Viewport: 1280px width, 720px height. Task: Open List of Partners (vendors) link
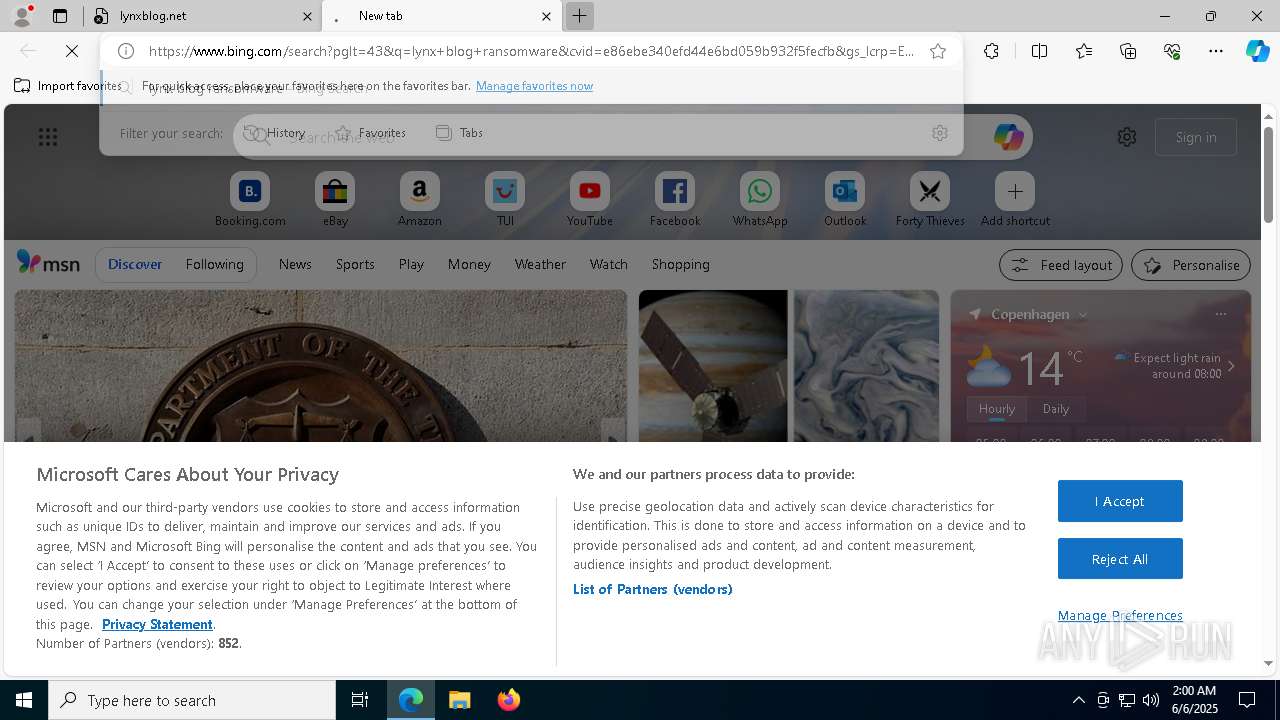(653, 589)
